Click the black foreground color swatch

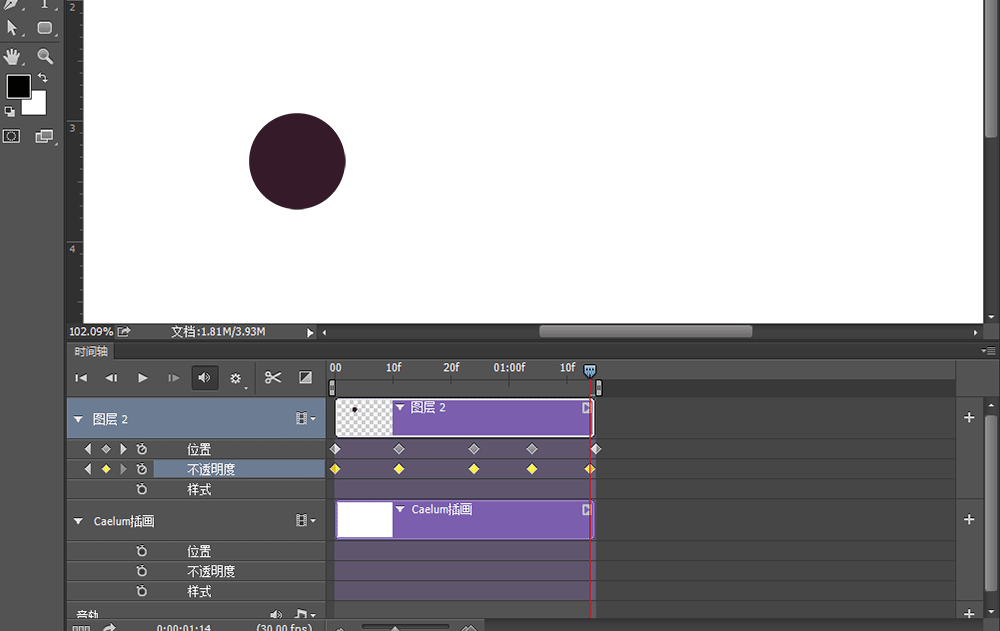point(17,87)
